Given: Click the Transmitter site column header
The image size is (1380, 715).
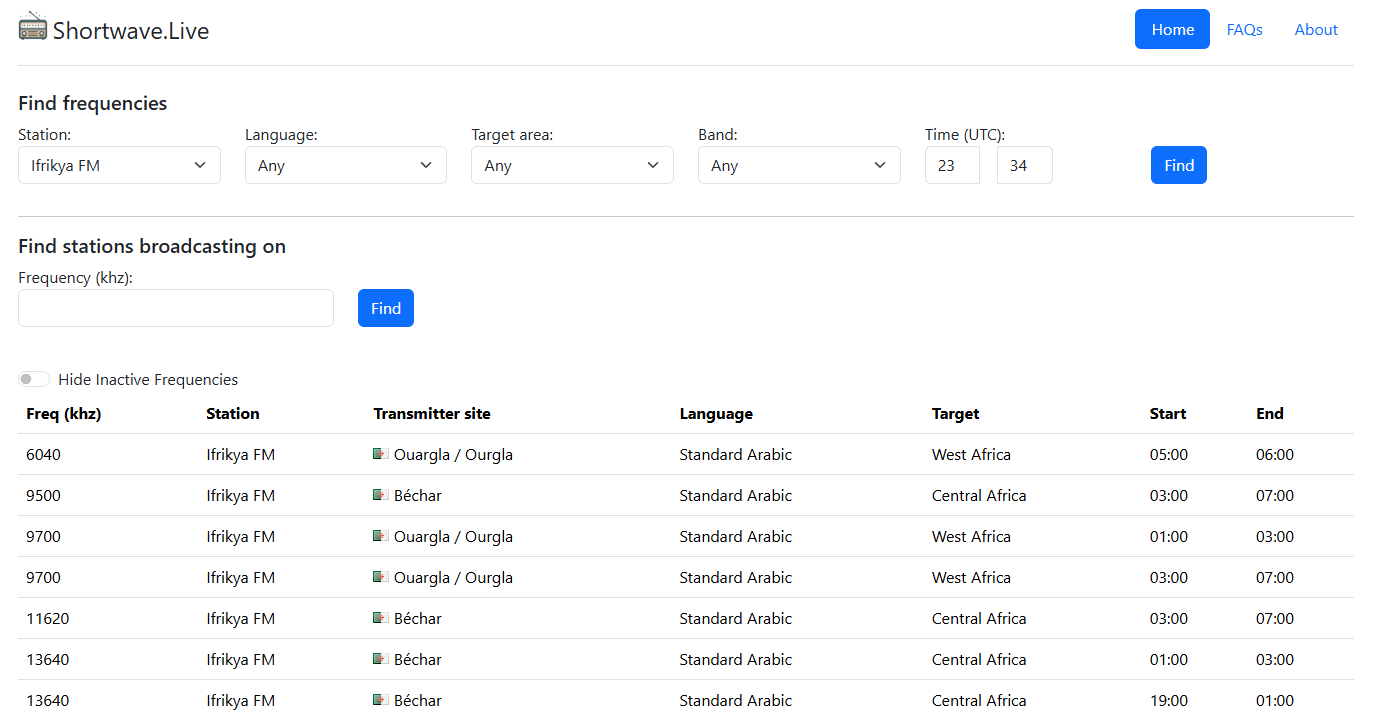Looking at the screenshot, I should click(x=432, y=413).
